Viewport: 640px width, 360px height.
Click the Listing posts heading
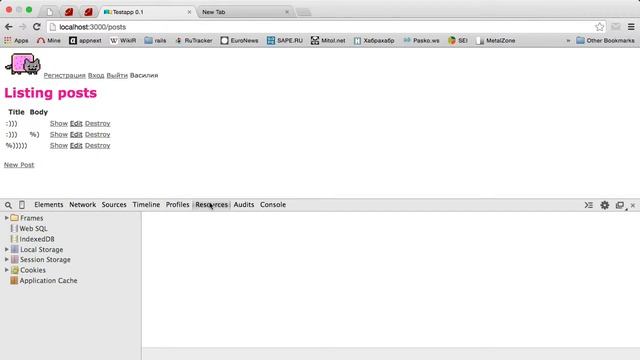tap(51, 93)
